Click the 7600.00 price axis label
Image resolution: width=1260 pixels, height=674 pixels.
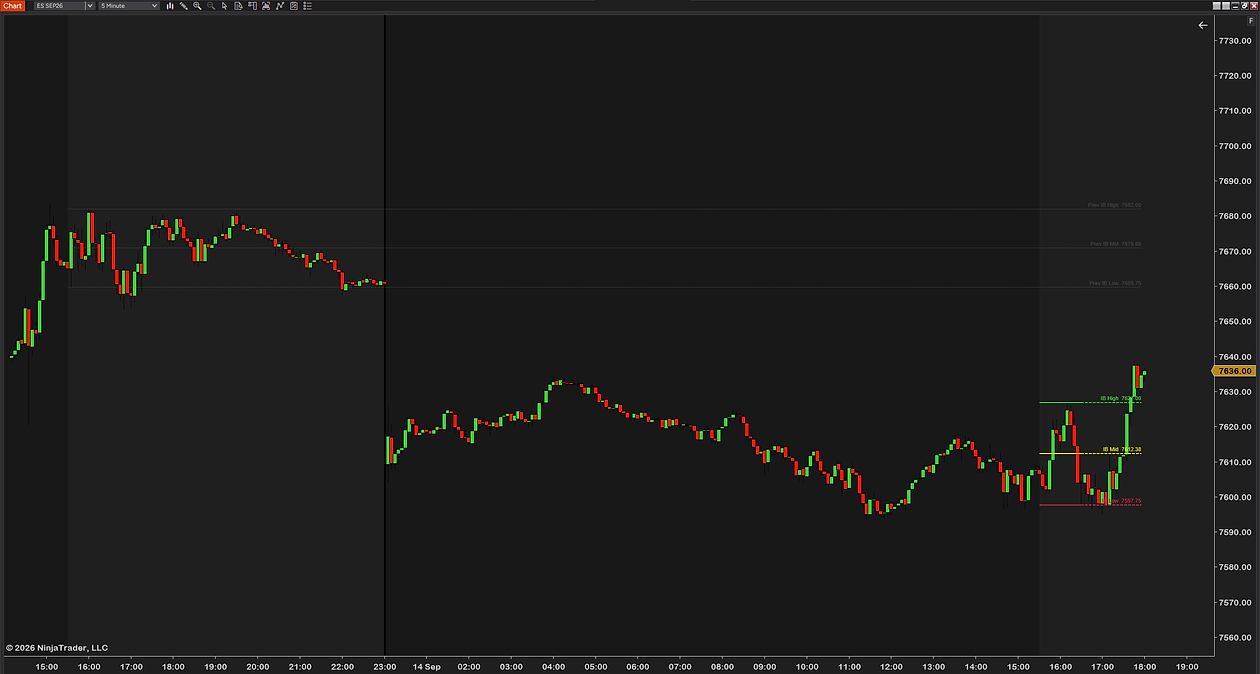(x=1236, y=497)
